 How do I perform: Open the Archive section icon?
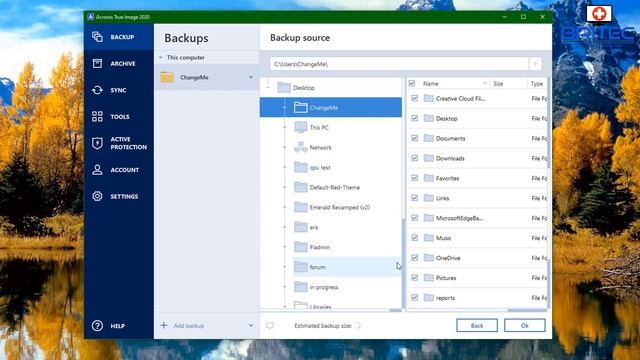coord(97,63)
